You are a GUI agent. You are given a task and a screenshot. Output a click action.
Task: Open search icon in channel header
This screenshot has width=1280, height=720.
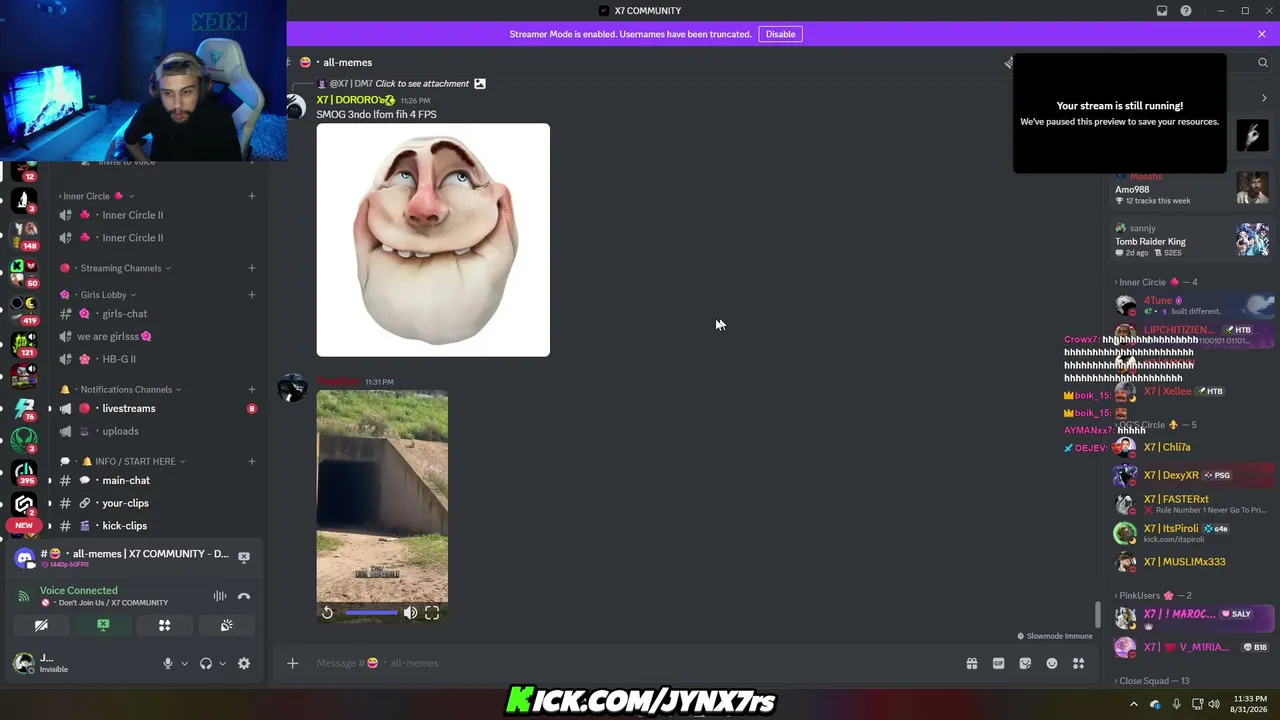(x=1263, y=62)
